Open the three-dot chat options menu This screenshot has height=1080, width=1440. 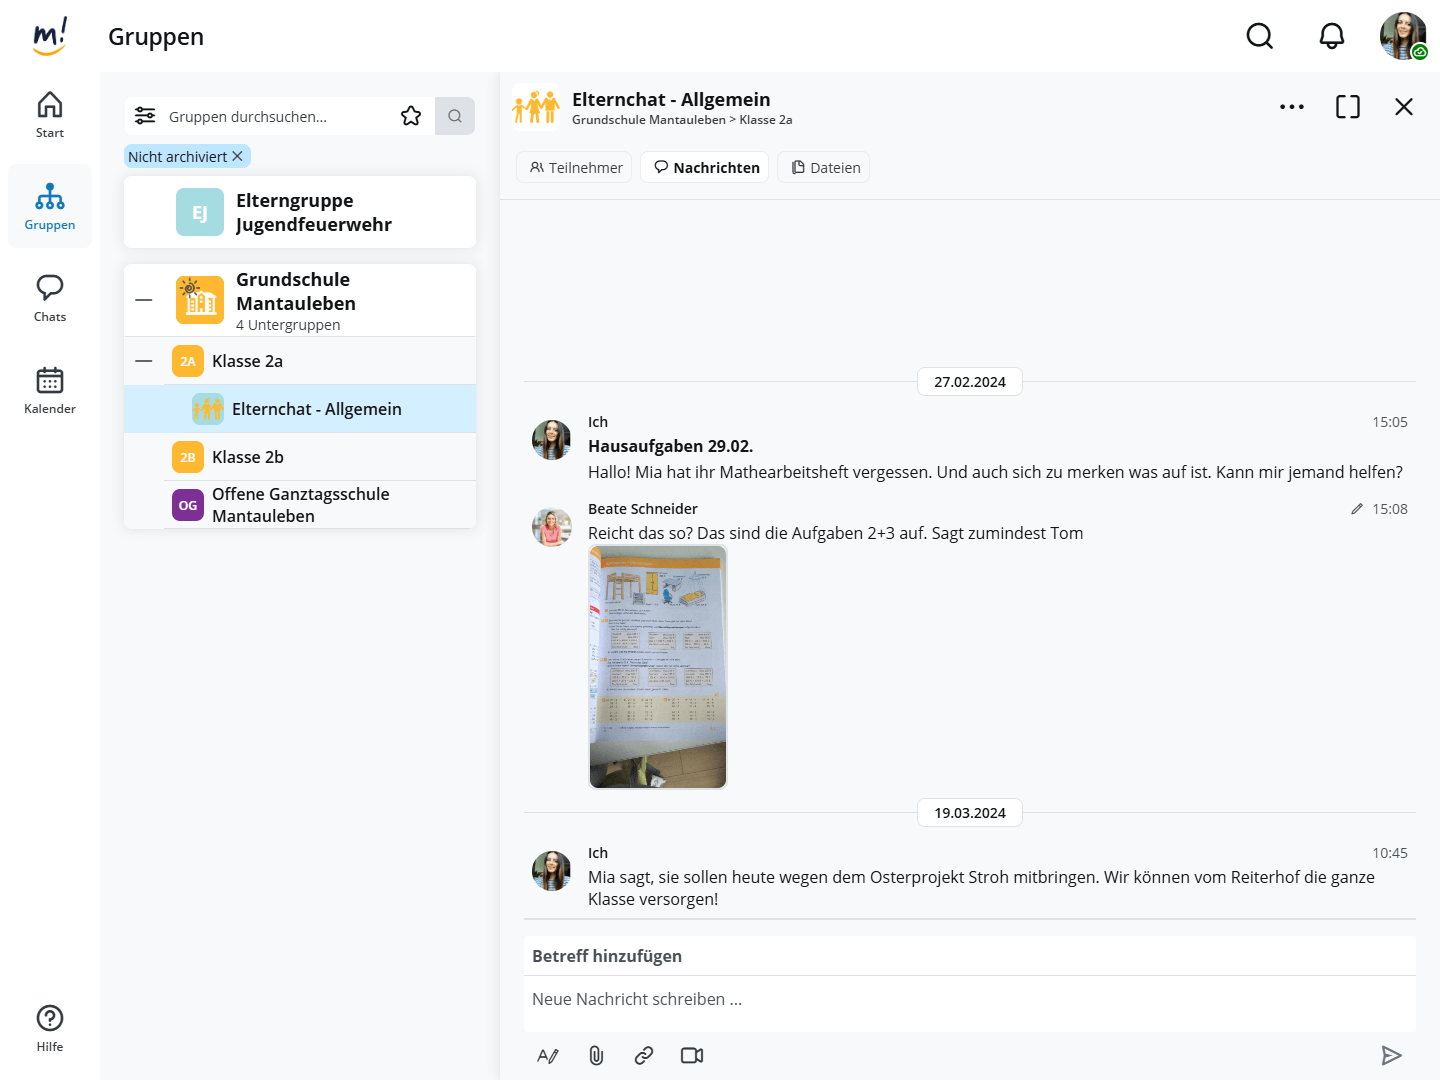[x=1291, y=107]
